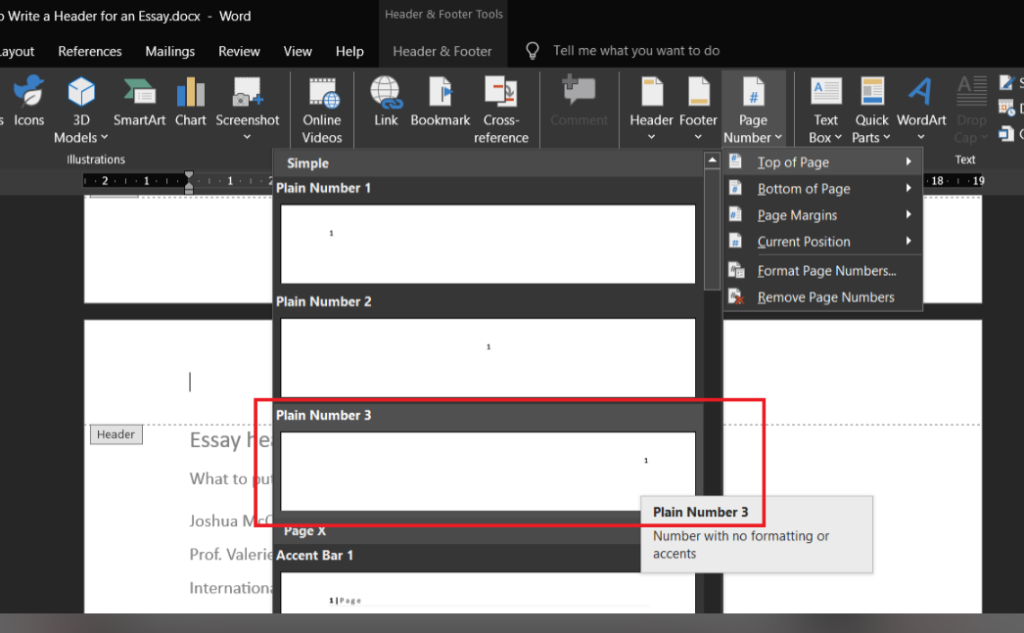Insert a Text Box
The height and width of the screenshot is (633, 1024).
(826, 94)
